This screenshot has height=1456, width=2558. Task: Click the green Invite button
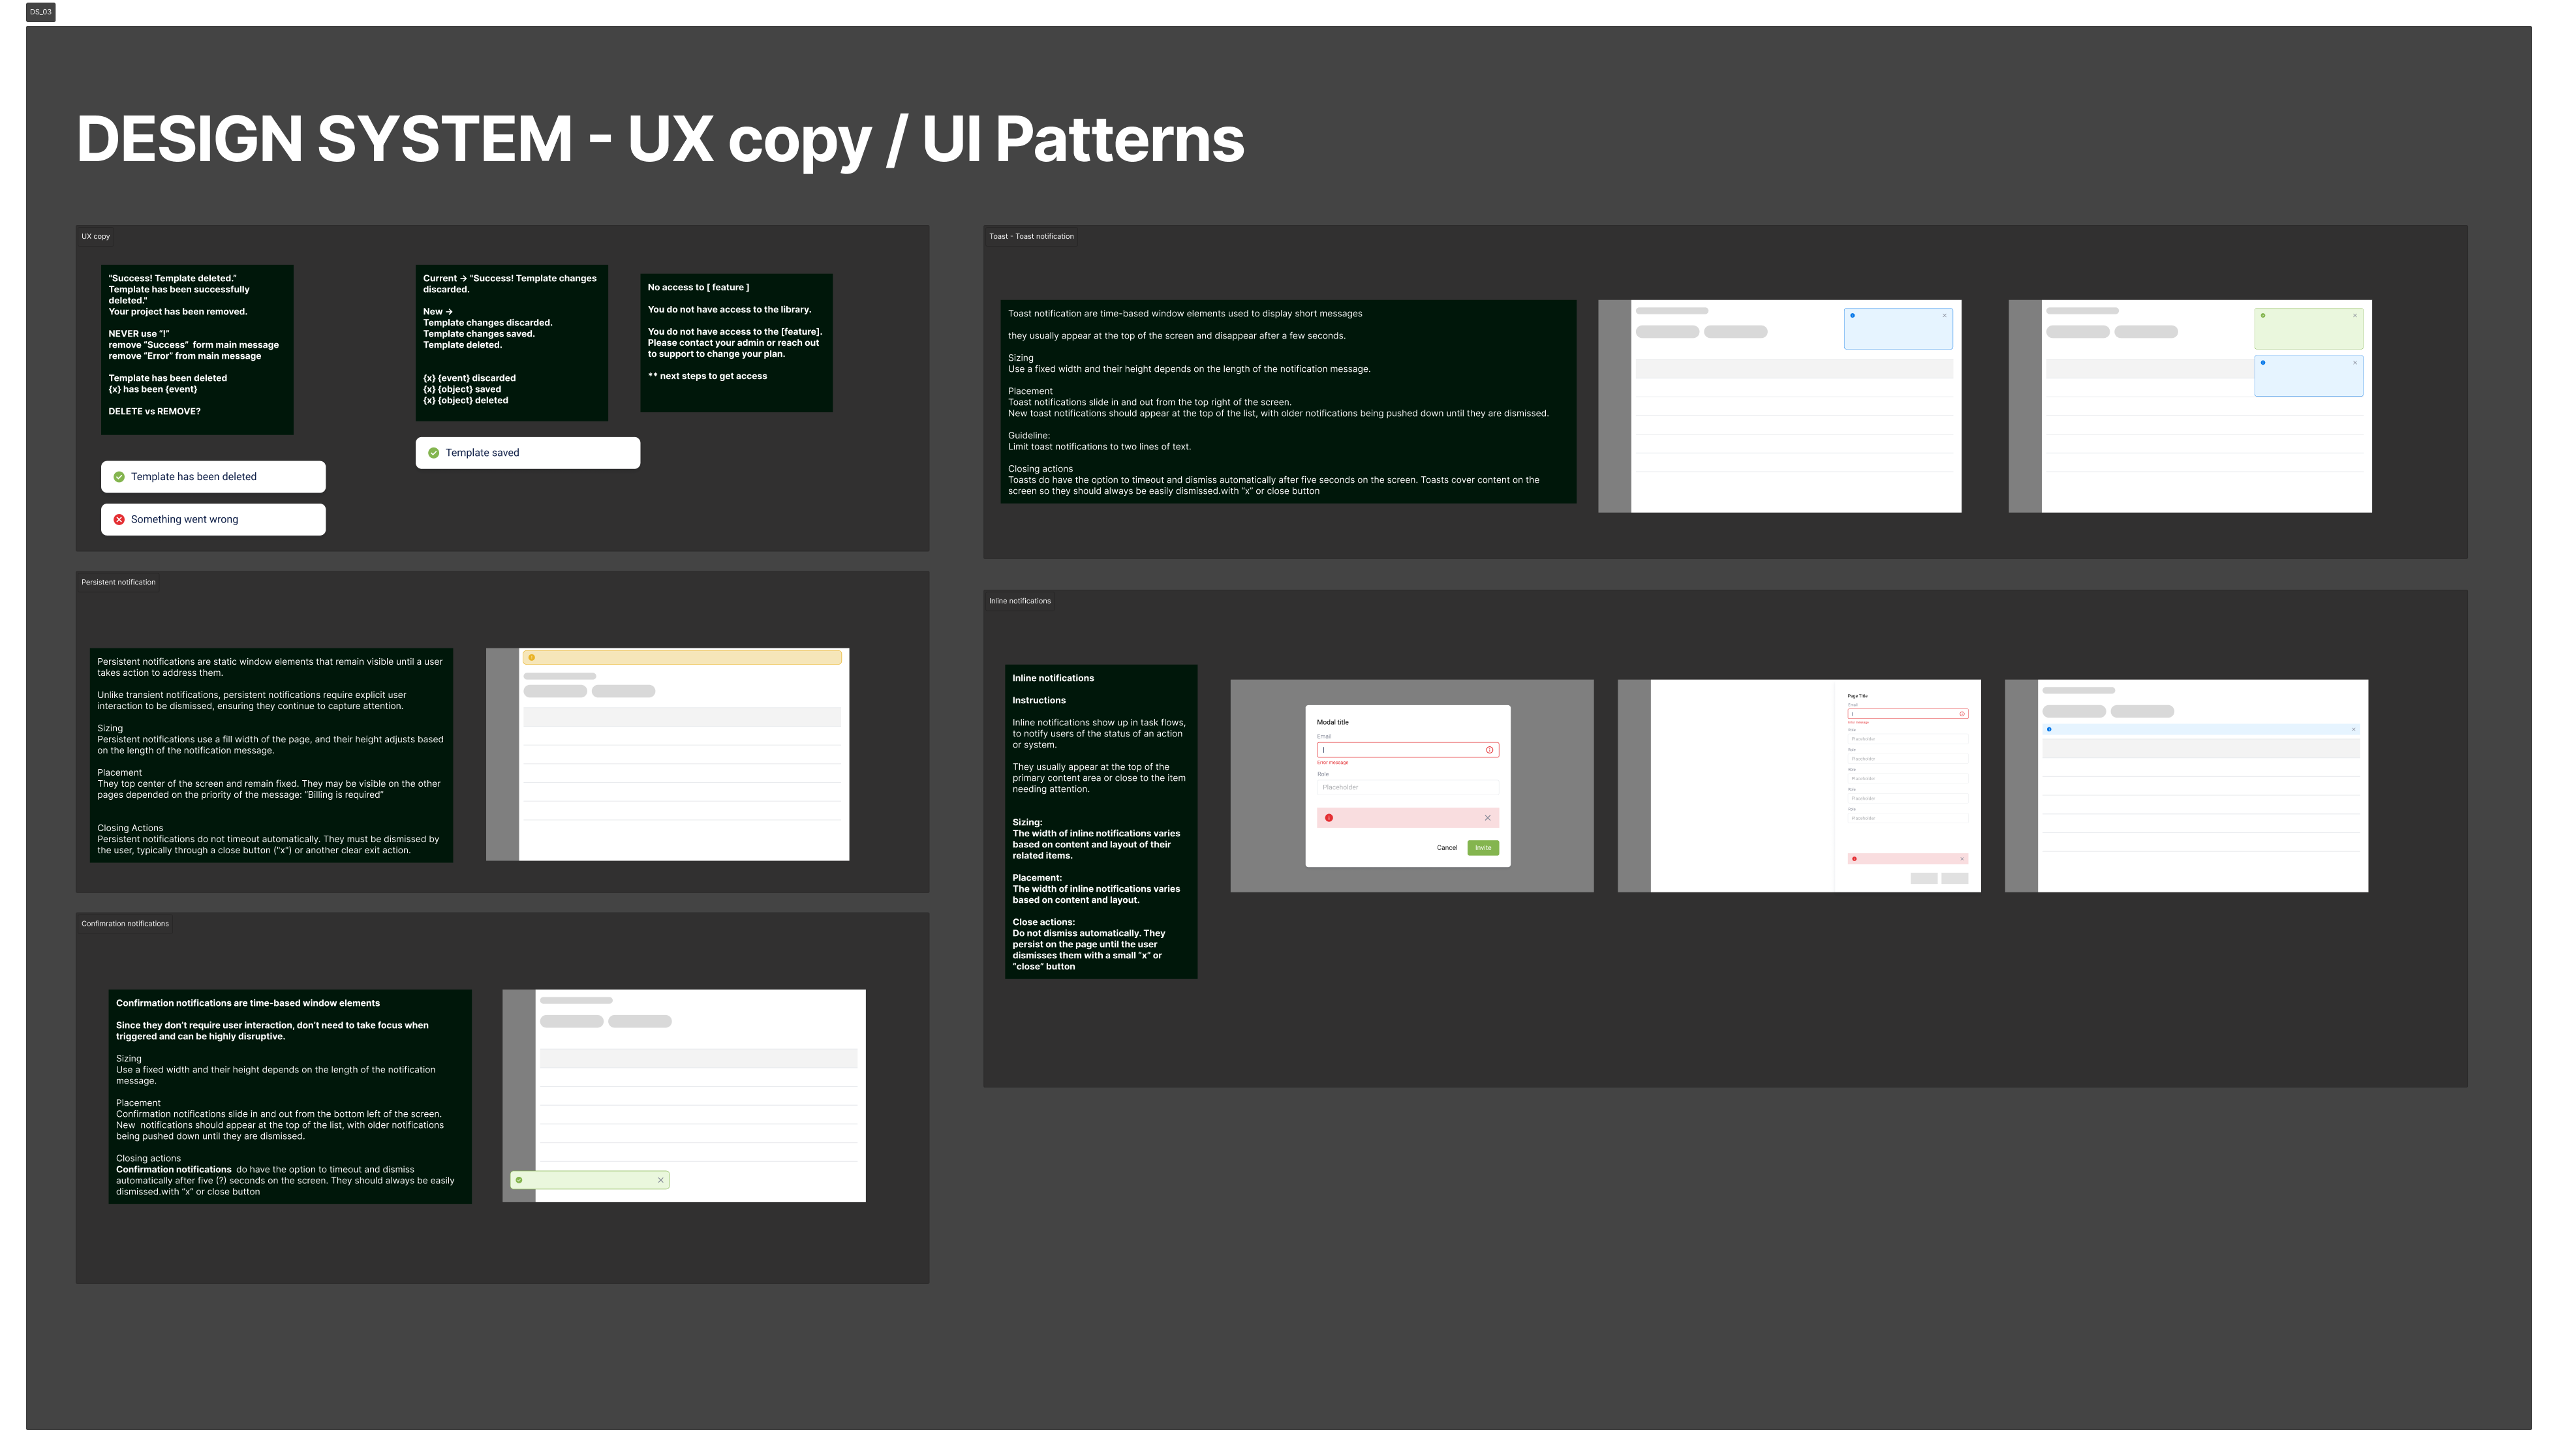(1483, 848)
